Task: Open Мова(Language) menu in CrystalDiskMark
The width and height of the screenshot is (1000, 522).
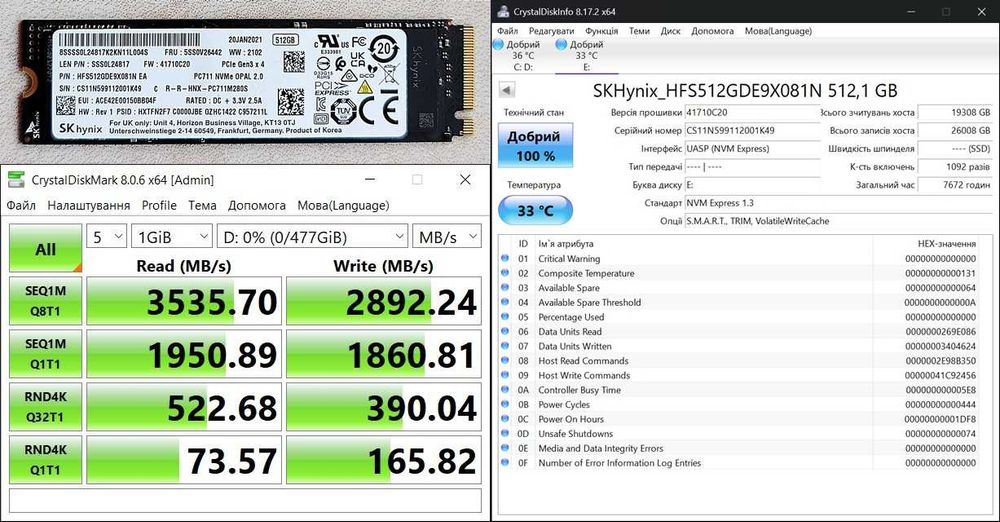Action: [343, 205]
